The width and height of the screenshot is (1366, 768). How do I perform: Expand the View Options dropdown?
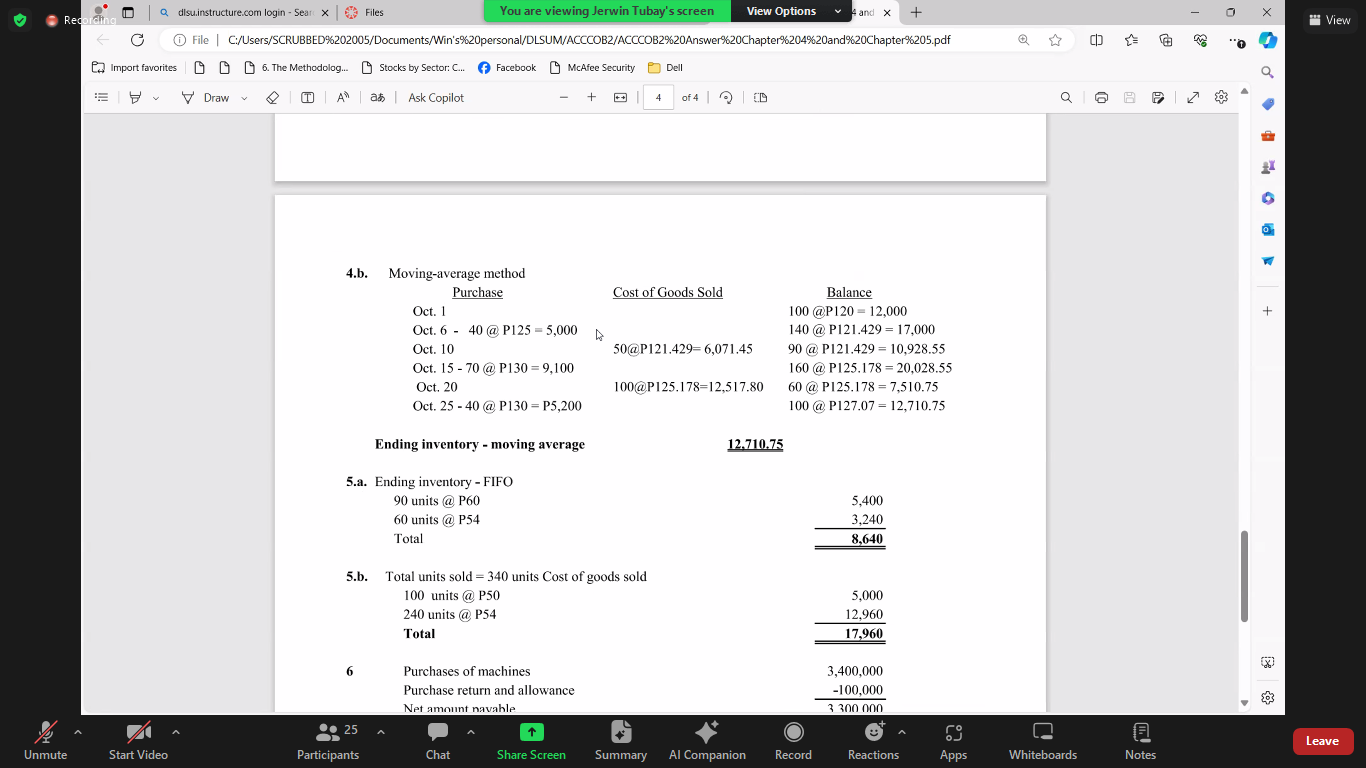794,11
